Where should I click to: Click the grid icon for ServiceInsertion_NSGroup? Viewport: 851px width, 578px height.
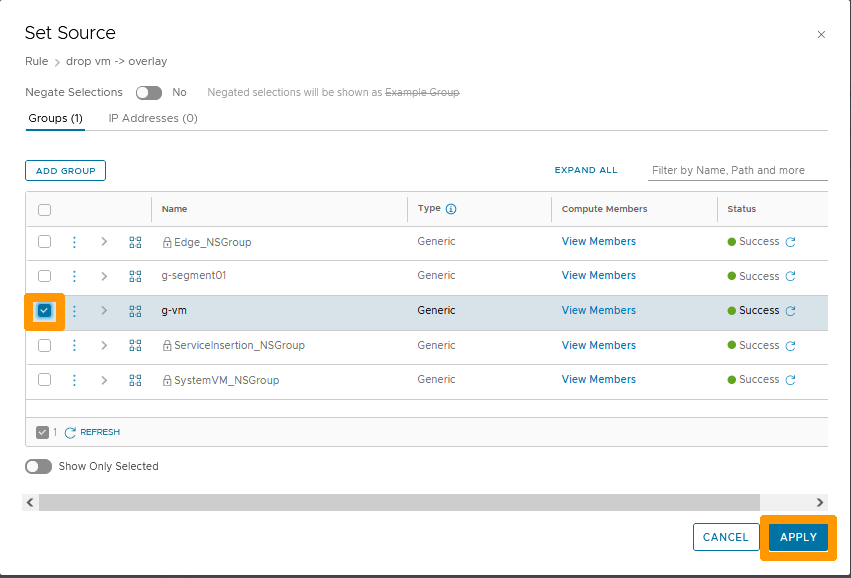(x=135, y=345)
